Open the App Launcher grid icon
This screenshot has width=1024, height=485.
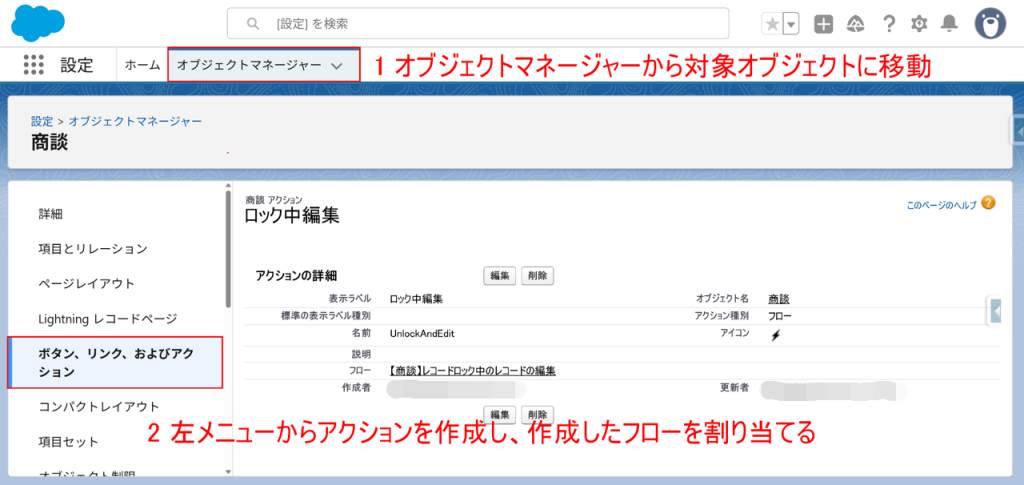pyautogui.click(x=33, y=65)
